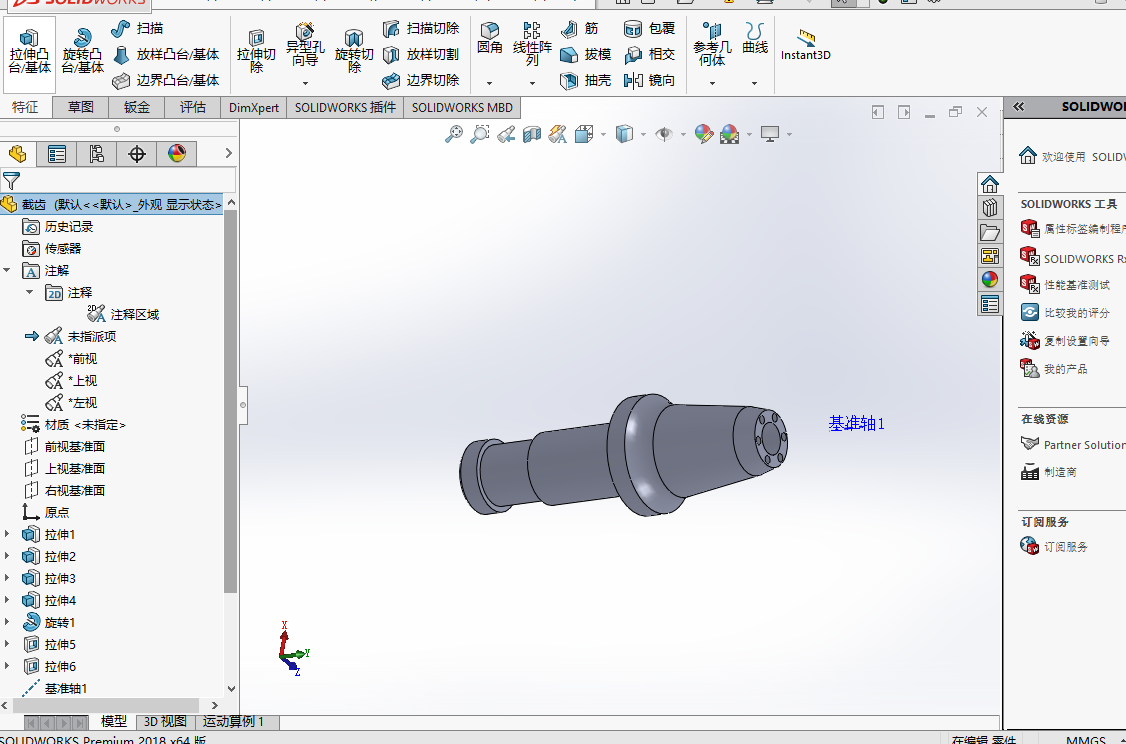Collapse the 注解 annotations node

tap(7, 271)
